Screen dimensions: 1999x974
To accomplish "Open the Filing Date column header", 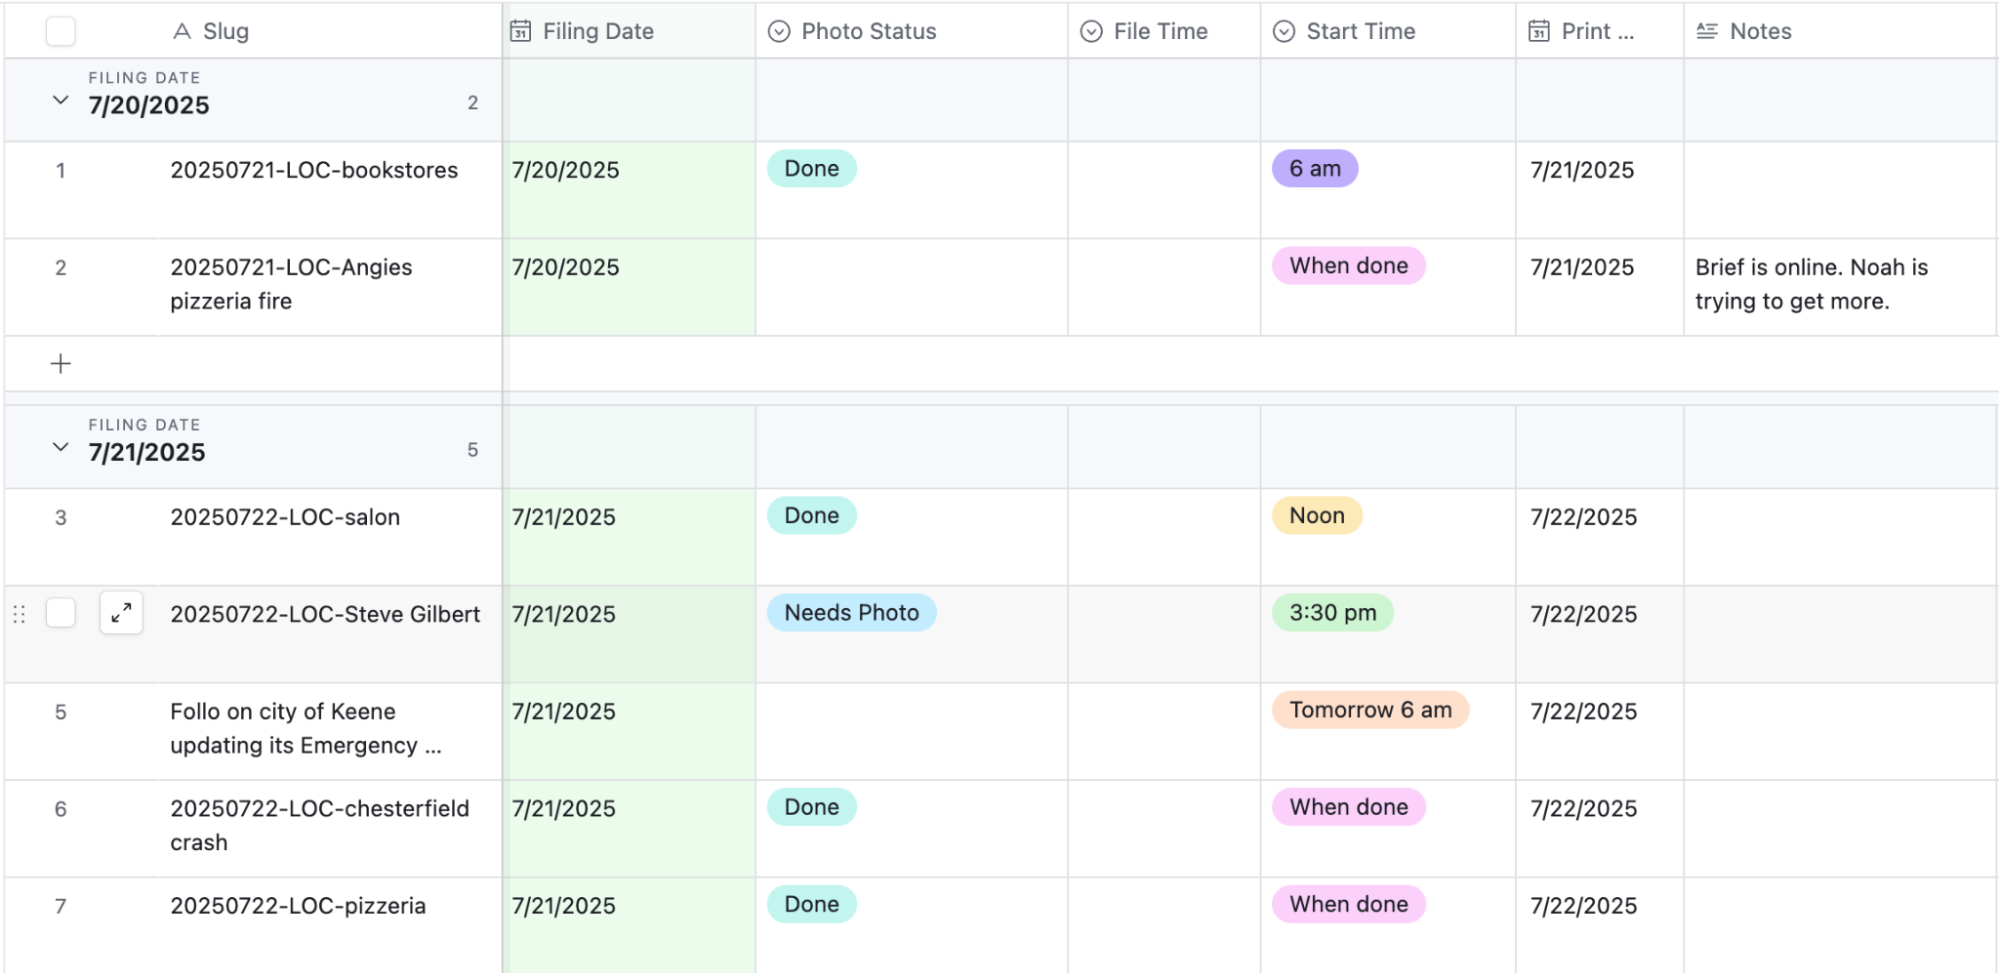I will click(x=629, y=31).
